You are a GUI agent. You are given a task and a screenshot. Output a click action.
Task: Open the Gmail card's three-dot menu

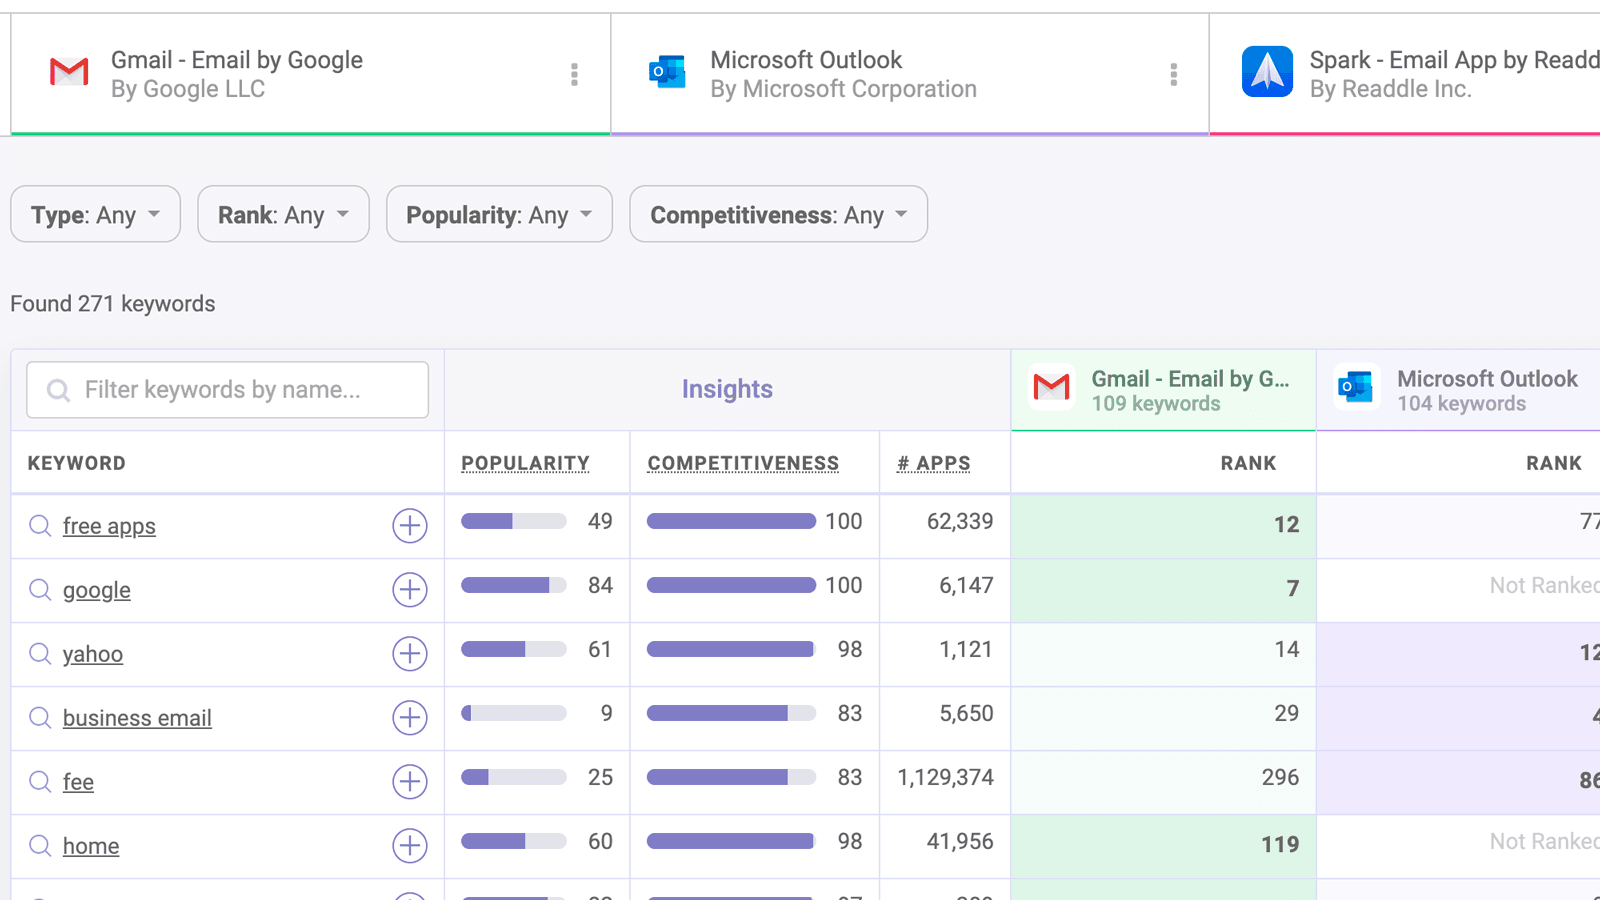574,74
